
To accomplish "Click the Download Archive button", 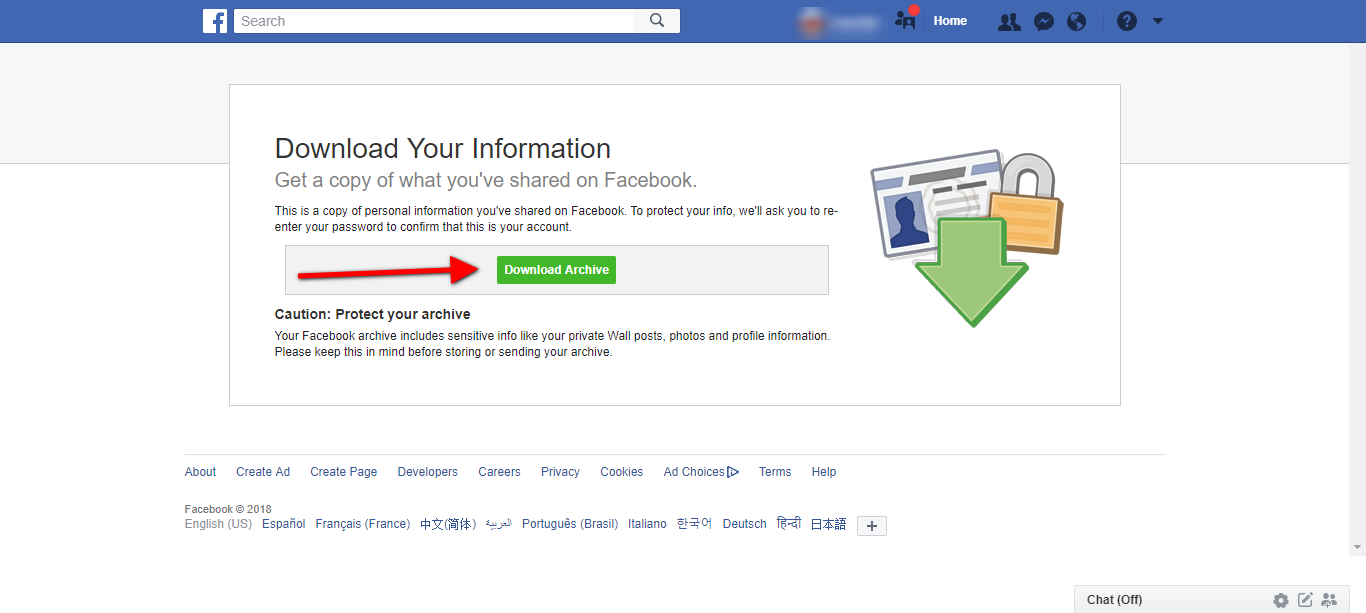I will [x=556, y=270].
